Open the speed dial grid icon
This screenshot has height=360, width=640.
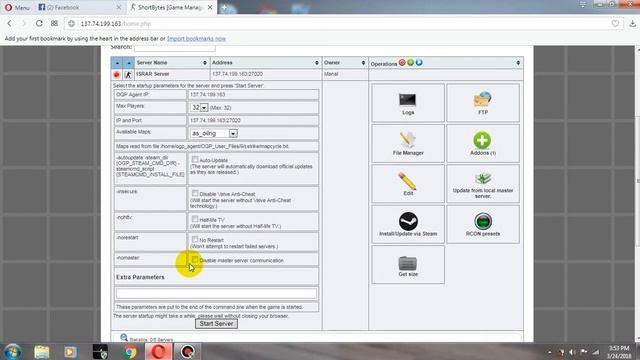pyautogui.click(x=54, y=24)
